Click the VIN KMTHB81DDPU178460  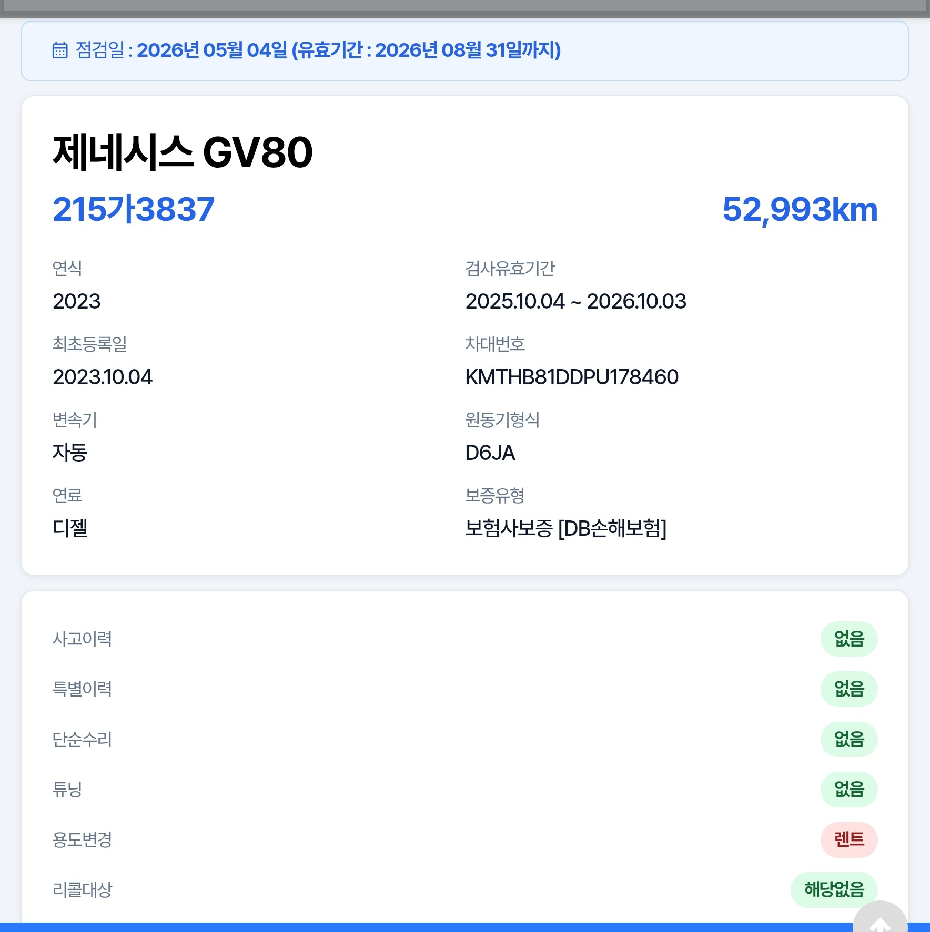pyautogui.click(x=572, y=377)
